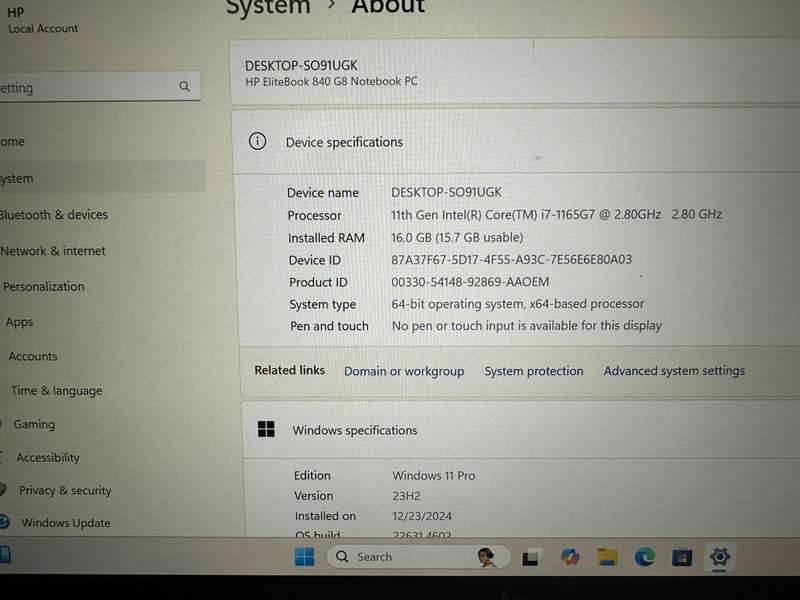Screen dimensions: 800x600
Task: Open Network & internet settings
Action: 53,251
